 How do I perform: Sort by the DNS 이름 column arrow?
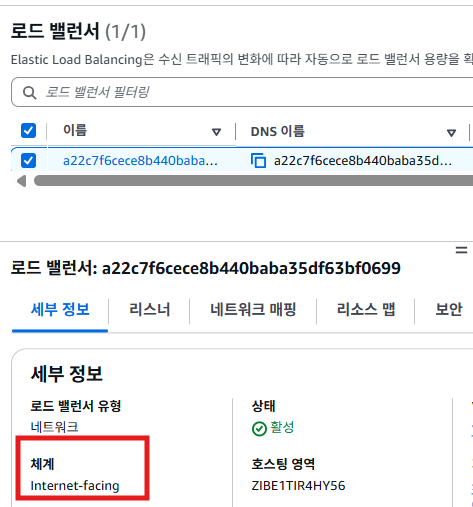point(451,133)
